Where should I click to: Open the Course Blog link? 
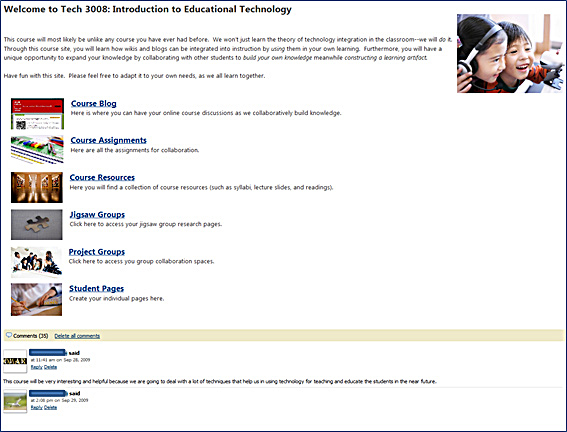coord(94,103)
